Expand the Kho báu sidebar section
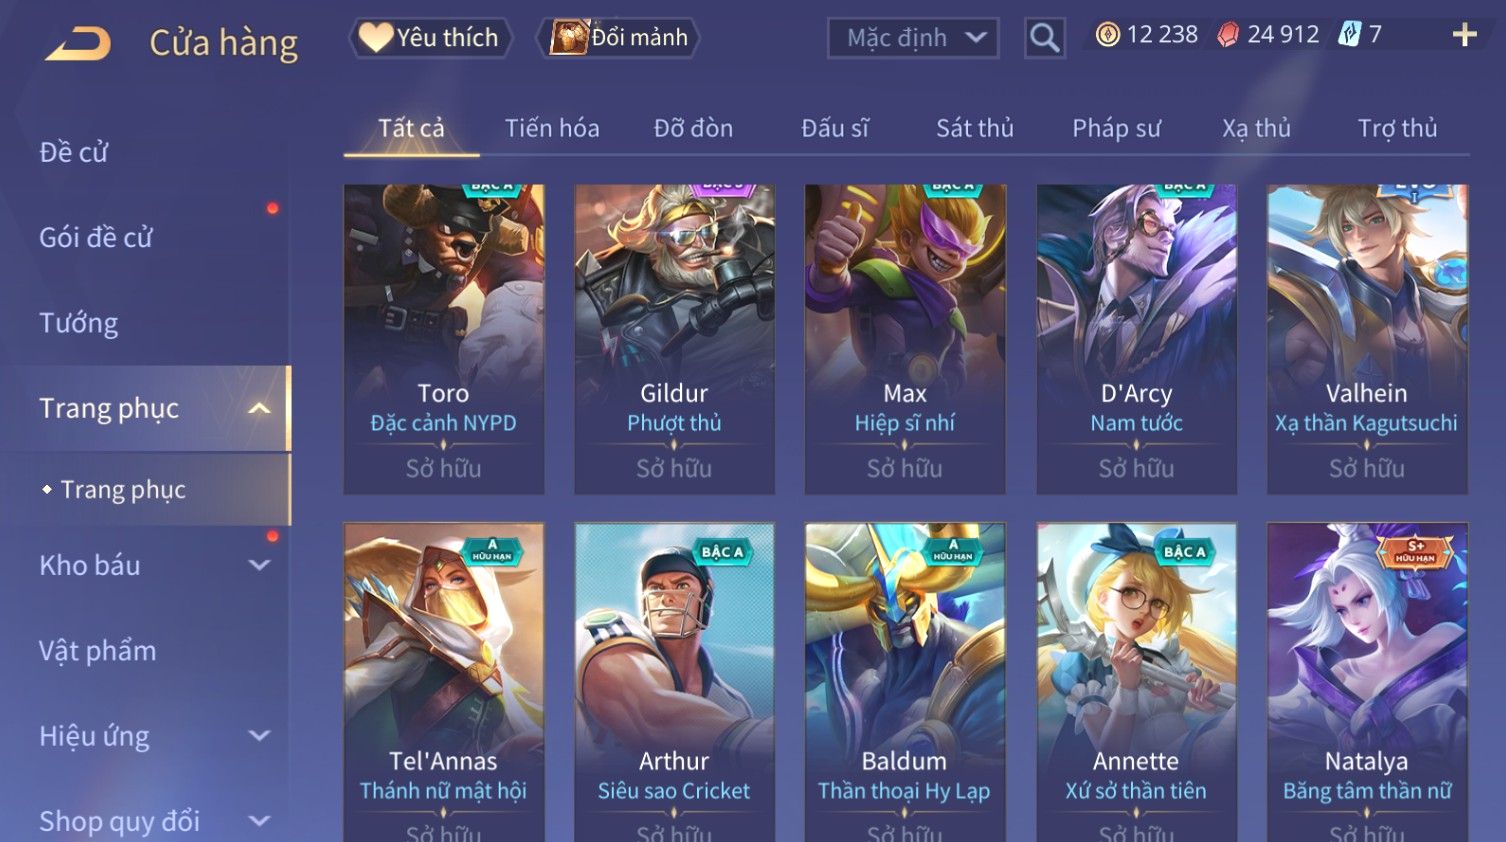Viewport: 1506px width, 842px height. [x=259, y=565]
